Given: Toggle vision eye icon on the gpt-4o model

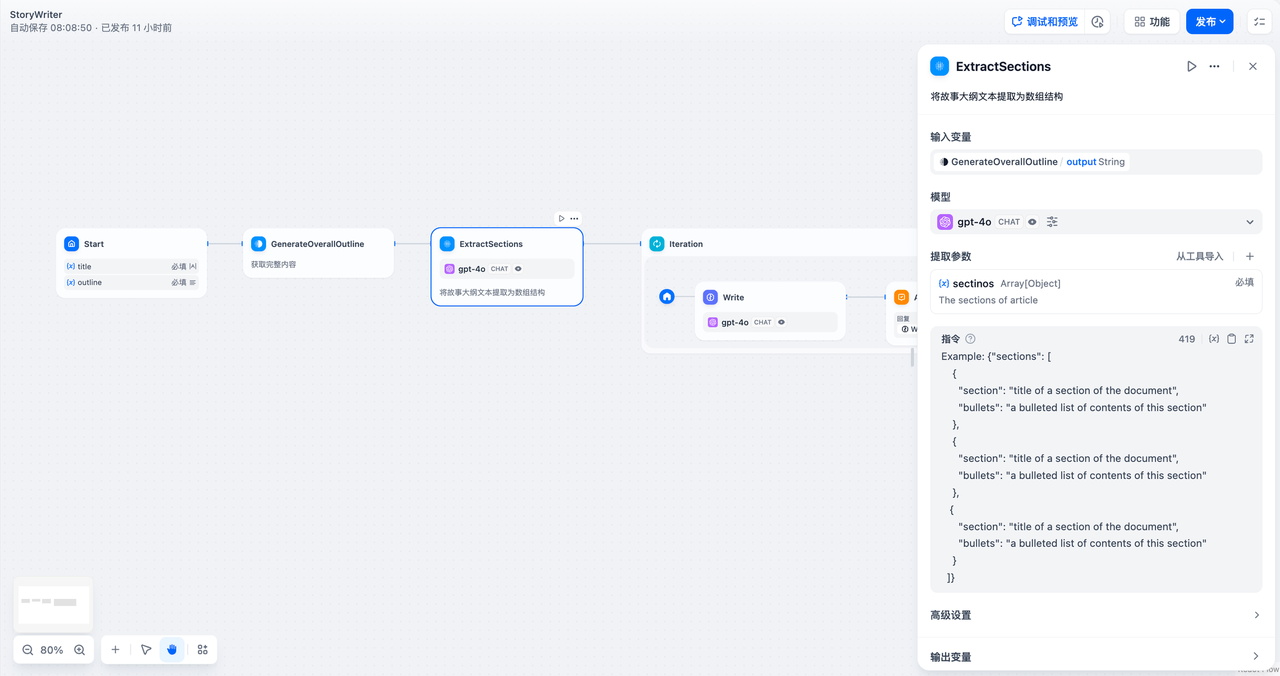Looking at the screenshot, I should (x=1031, y=221).
